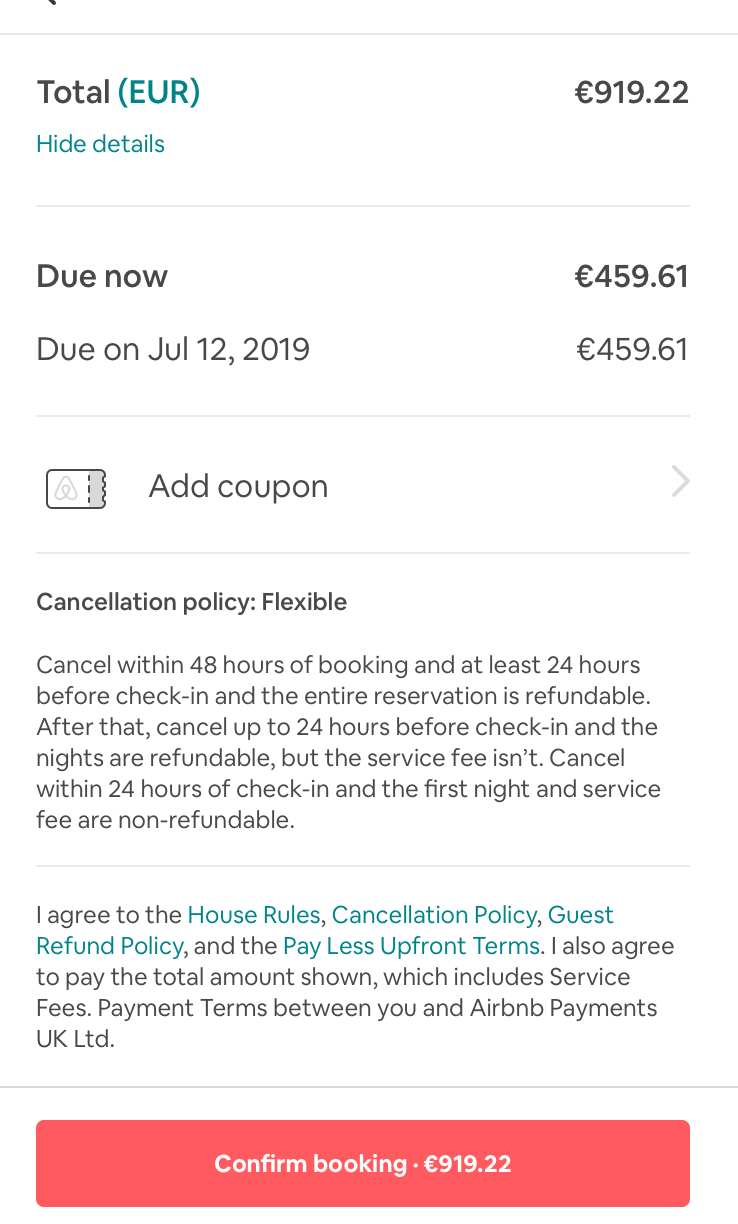Screen dimensions: 738x1224
Task: Select the Jul 12 installment €459.61 amount
Action: pos(632,349)
